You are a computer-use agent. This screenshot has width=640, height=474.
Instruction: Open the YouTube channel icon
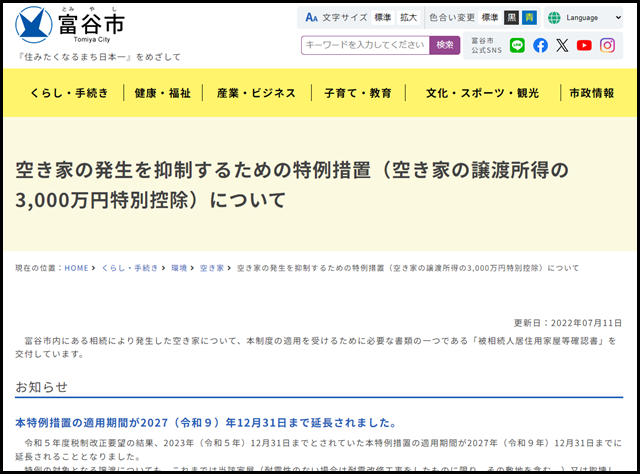[584, 45]
